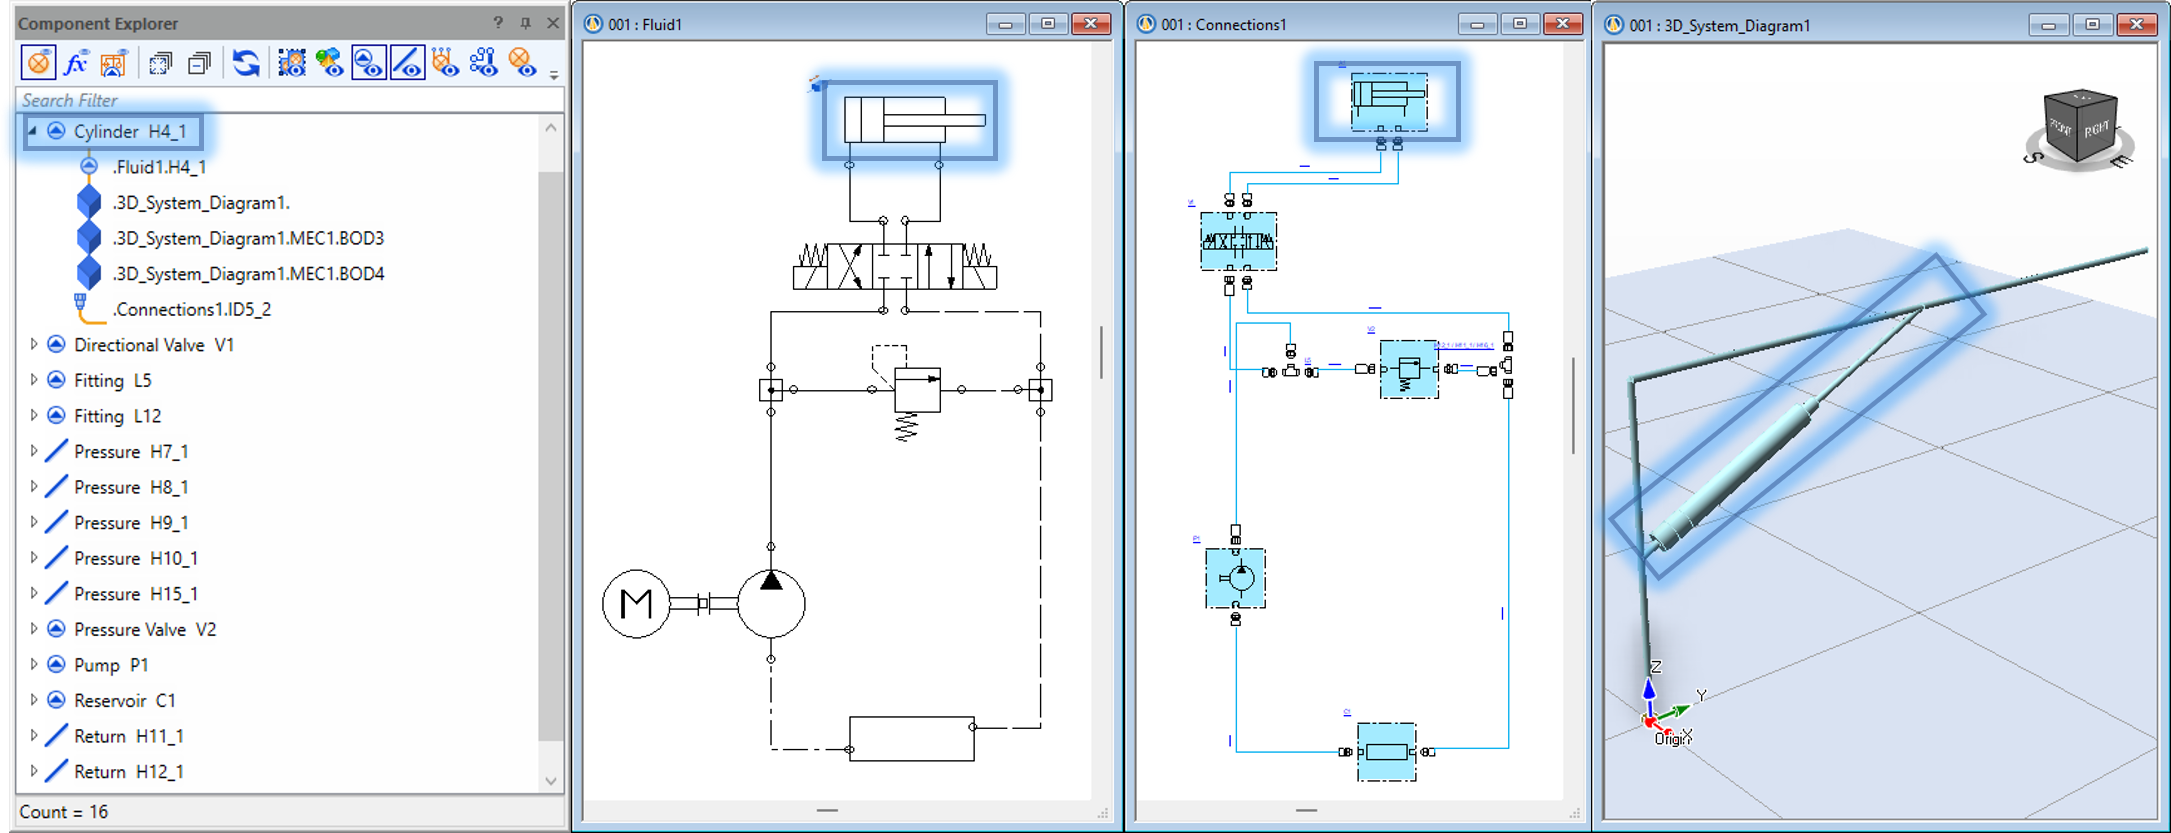This screenshot has height=833, width=2171.
Task: Click the expand all tree icon
Action: pyautogui.click(x=160, y=64)
